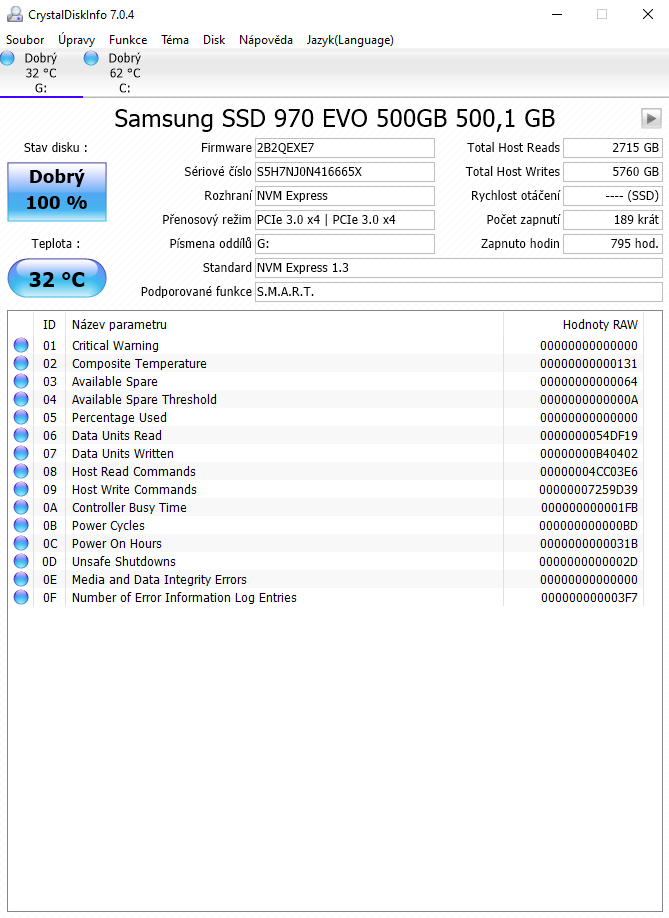
Task: Click raw value 0000007259D39
Action: [589, 489]
